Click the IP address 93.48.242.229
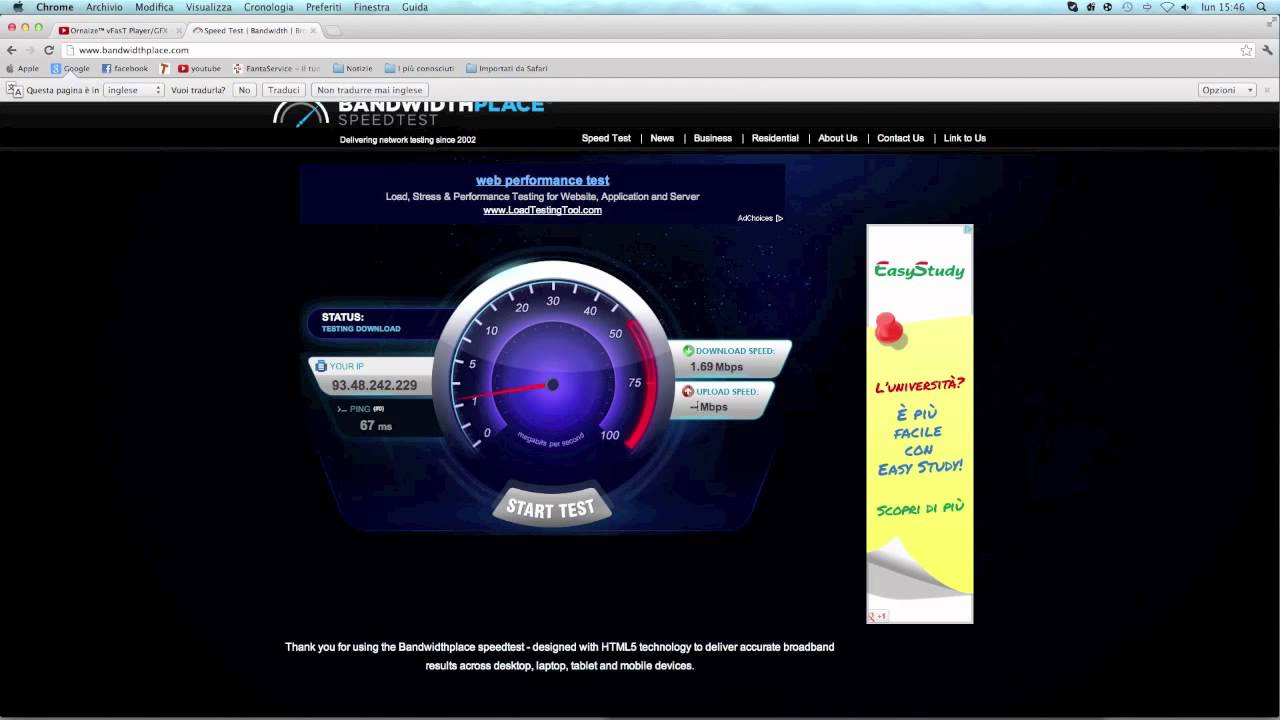 [x=374, y=385]
